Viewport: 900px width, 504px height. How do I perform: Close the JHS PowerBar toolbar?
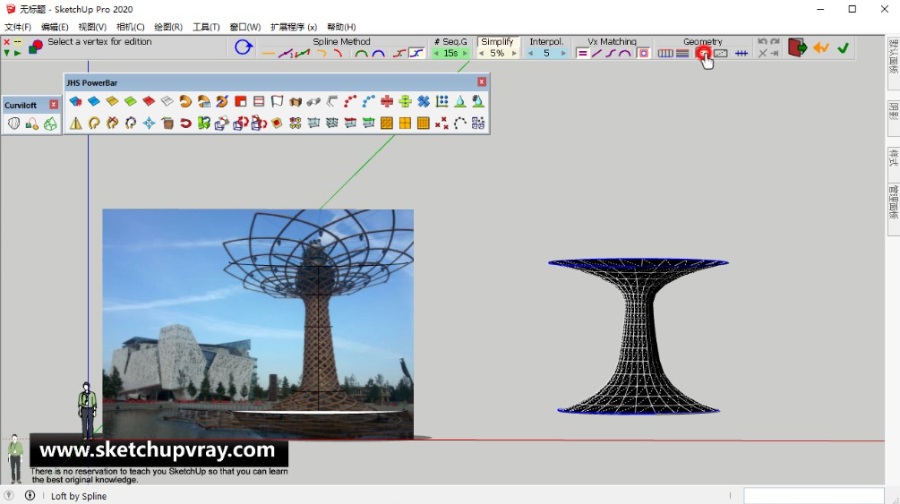click(482, 82)
